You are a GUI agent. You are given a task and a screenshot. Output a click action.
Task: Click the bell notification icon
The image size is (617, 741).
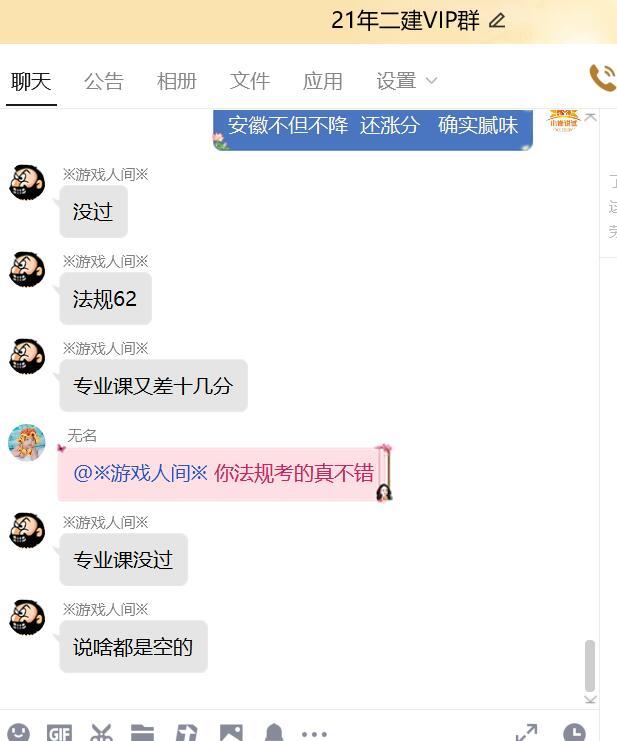coord(274,733)
